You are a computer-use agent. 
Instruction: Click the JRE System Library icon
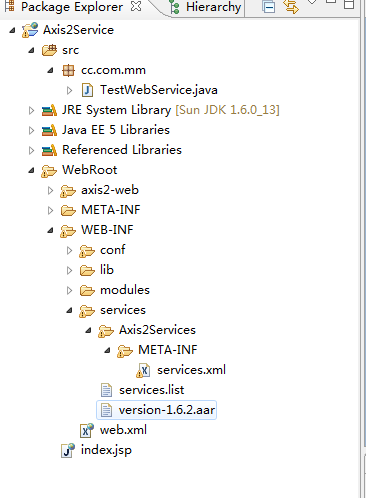coord(49,110)
